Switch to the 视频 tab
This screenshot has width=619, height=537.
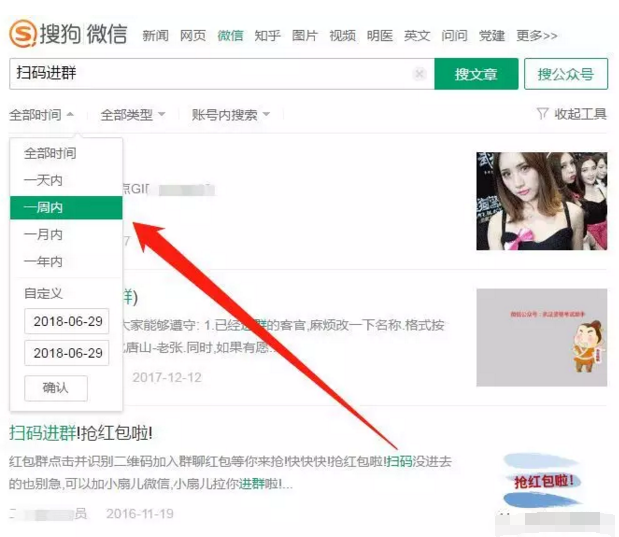click(x=342, y=36)
